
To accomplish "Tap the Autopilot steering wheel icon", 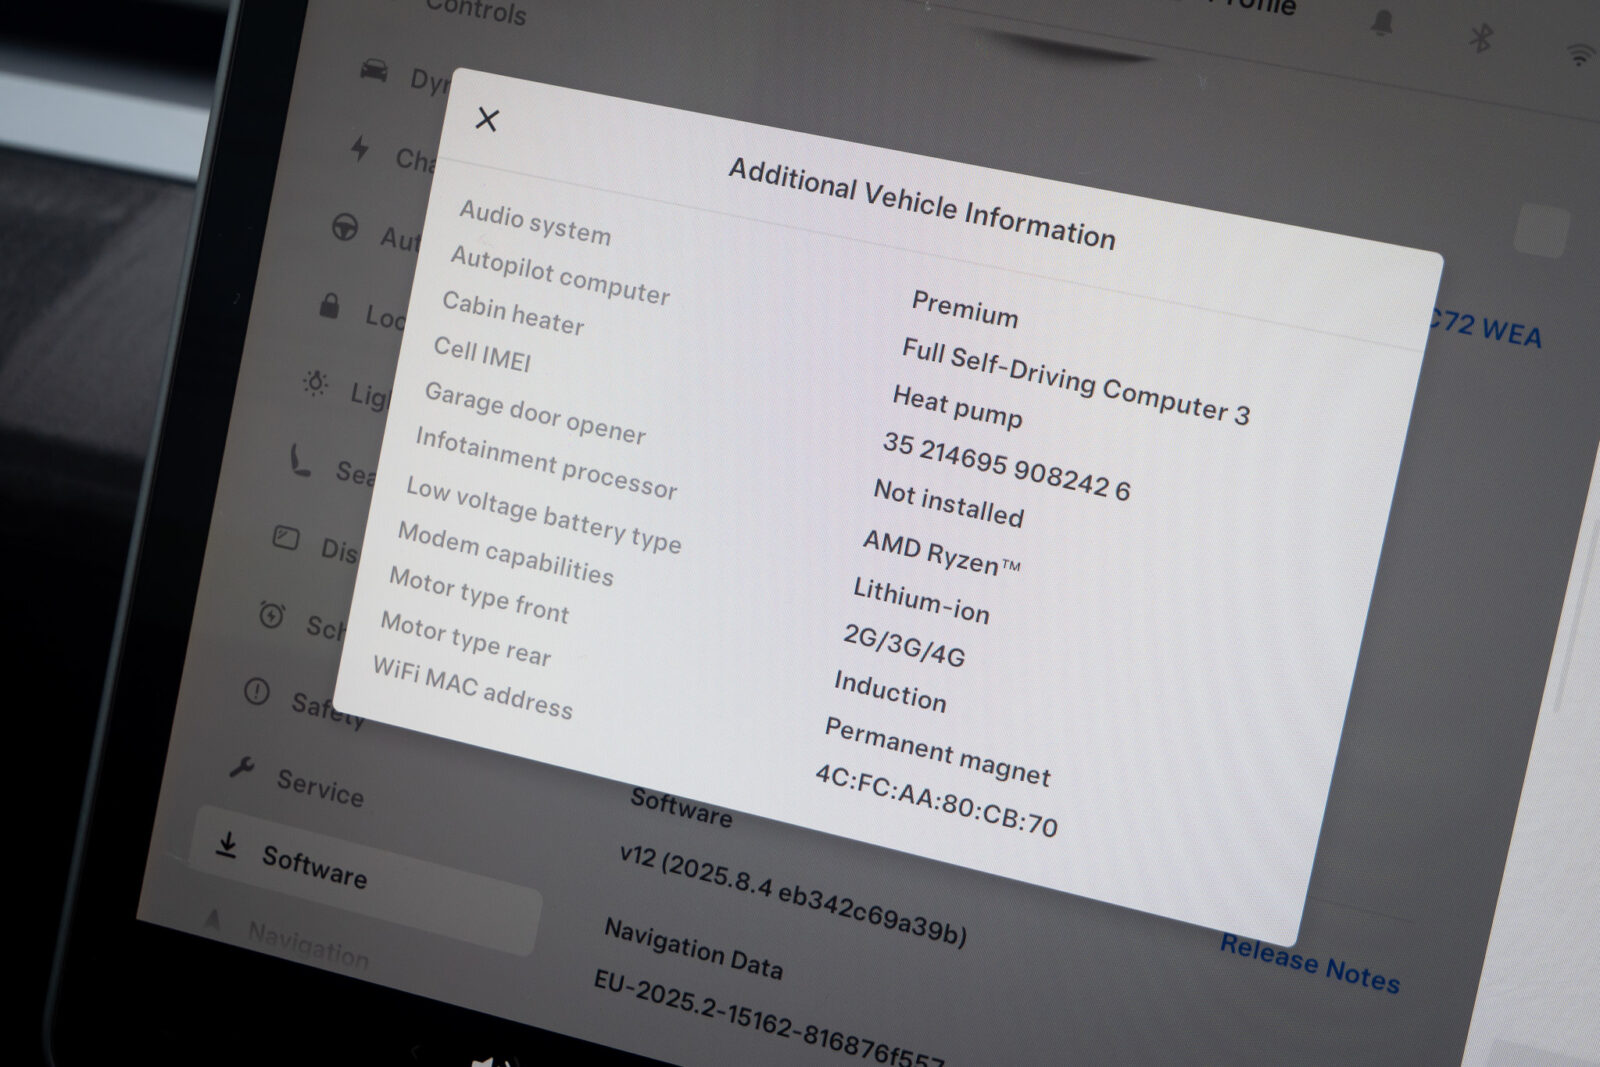I will [x=345, y=228].
